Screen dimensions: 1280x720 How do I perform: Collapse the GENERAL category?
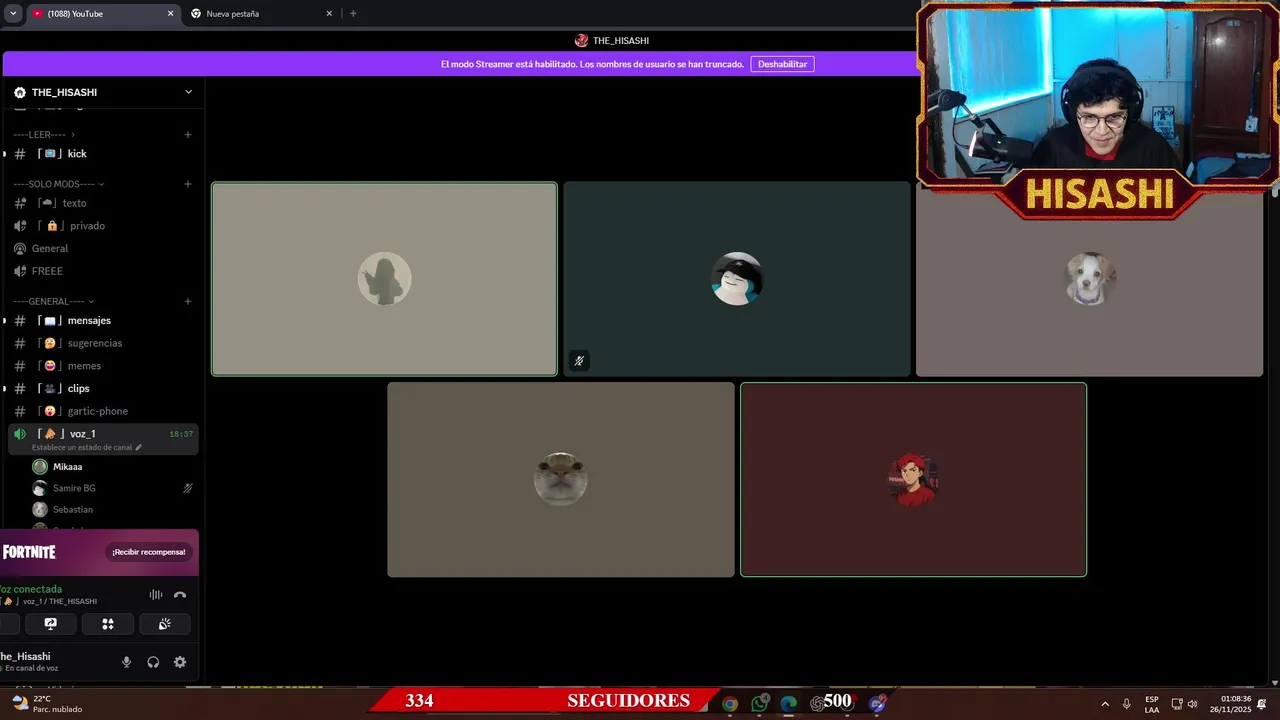tap(54, 301)
